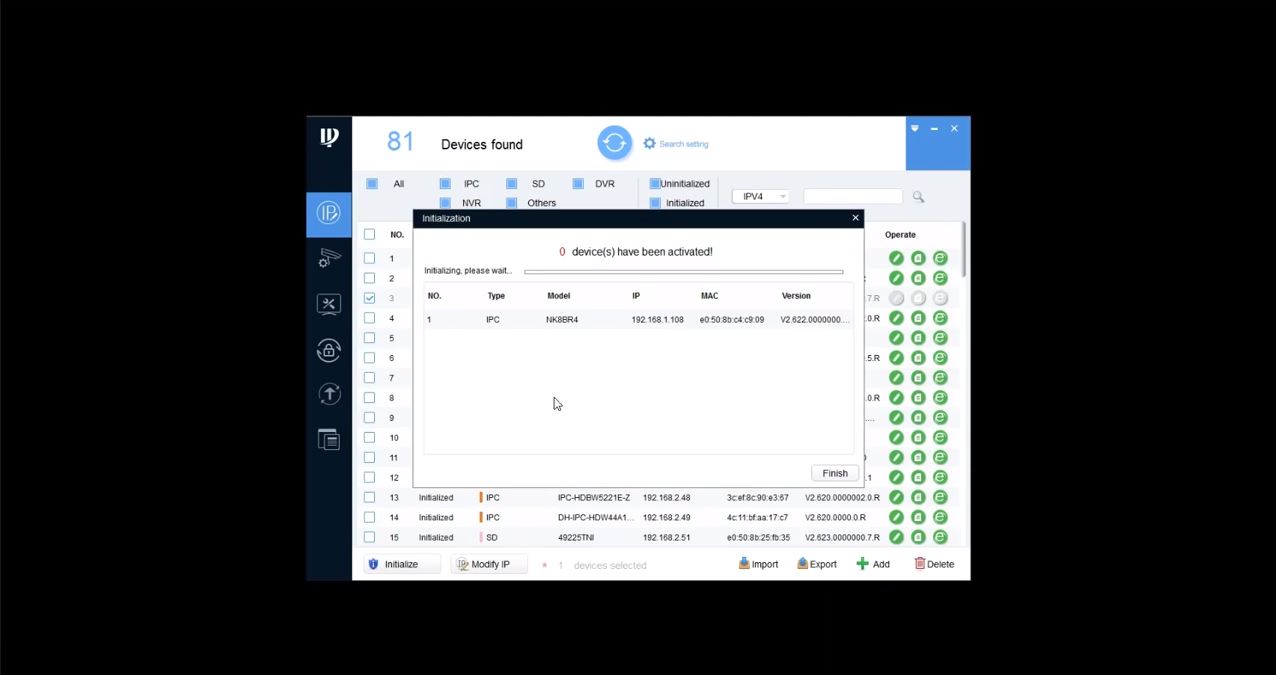The width and height of the screenshot is (1276, 675).
Task: Open web page icon for row 10
Action: [940, 438]
